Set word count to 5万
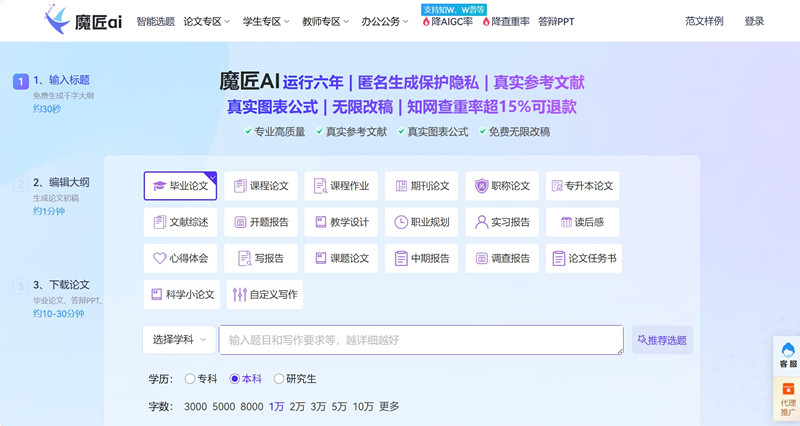 pyautogui.click(x=339, y=407)
